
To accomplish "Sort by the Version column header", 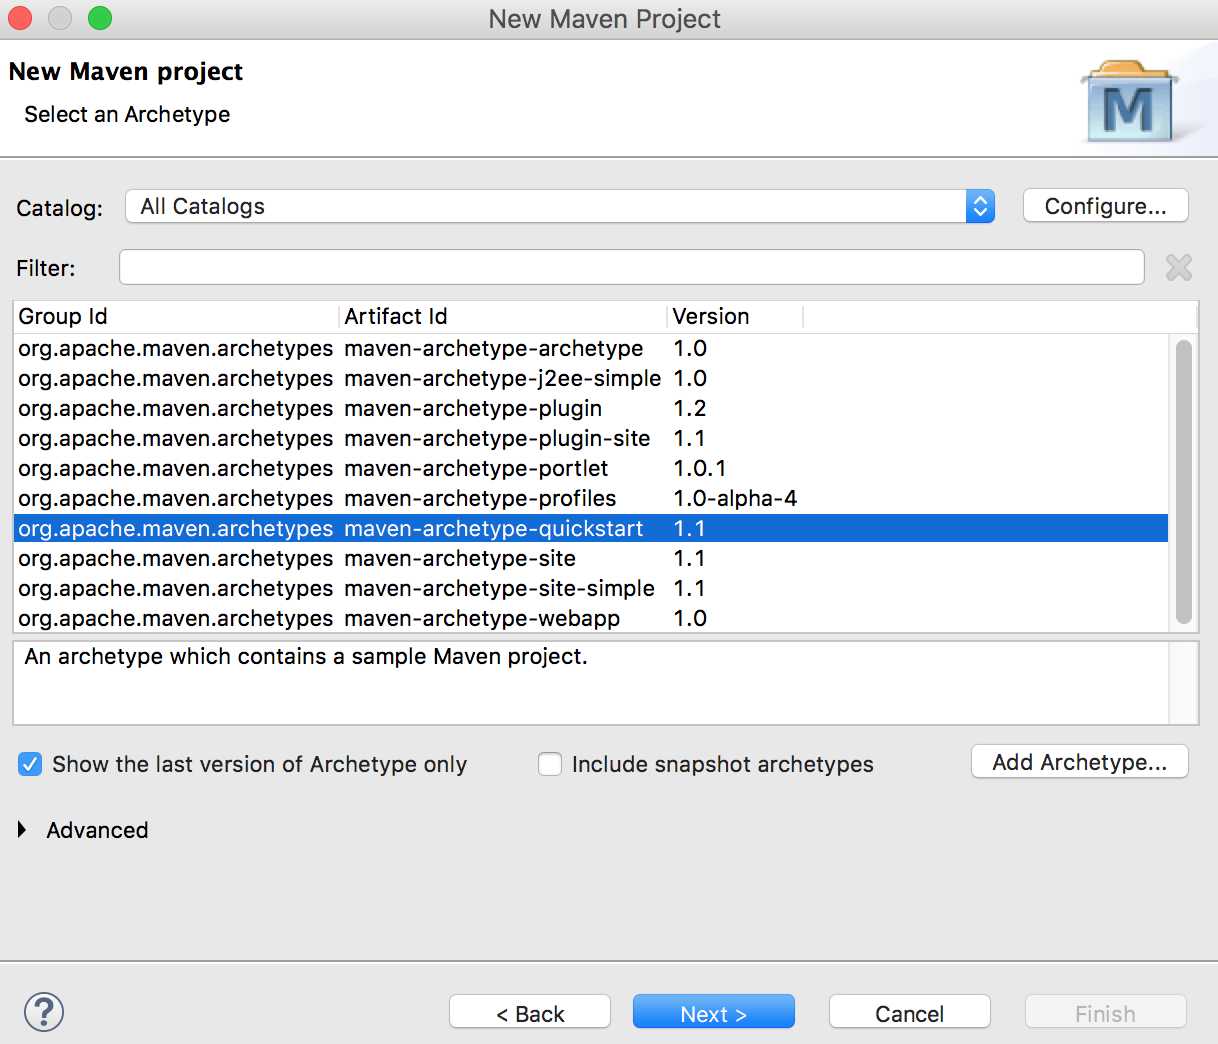I will tap(735, 316).
